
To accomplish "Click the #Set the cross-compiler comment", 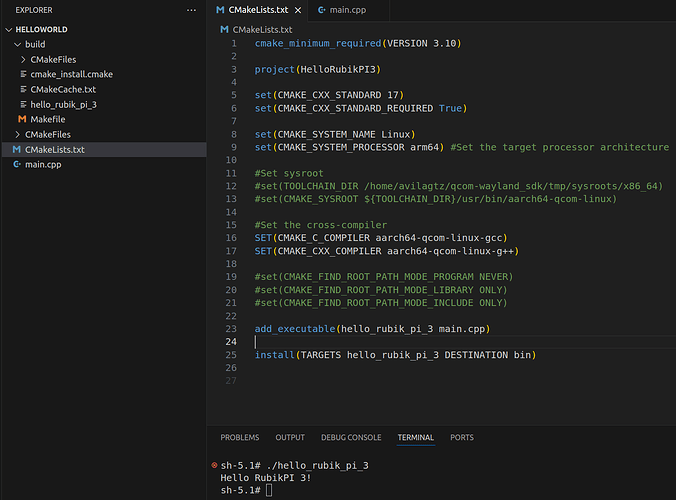I will tap(321, 225).
